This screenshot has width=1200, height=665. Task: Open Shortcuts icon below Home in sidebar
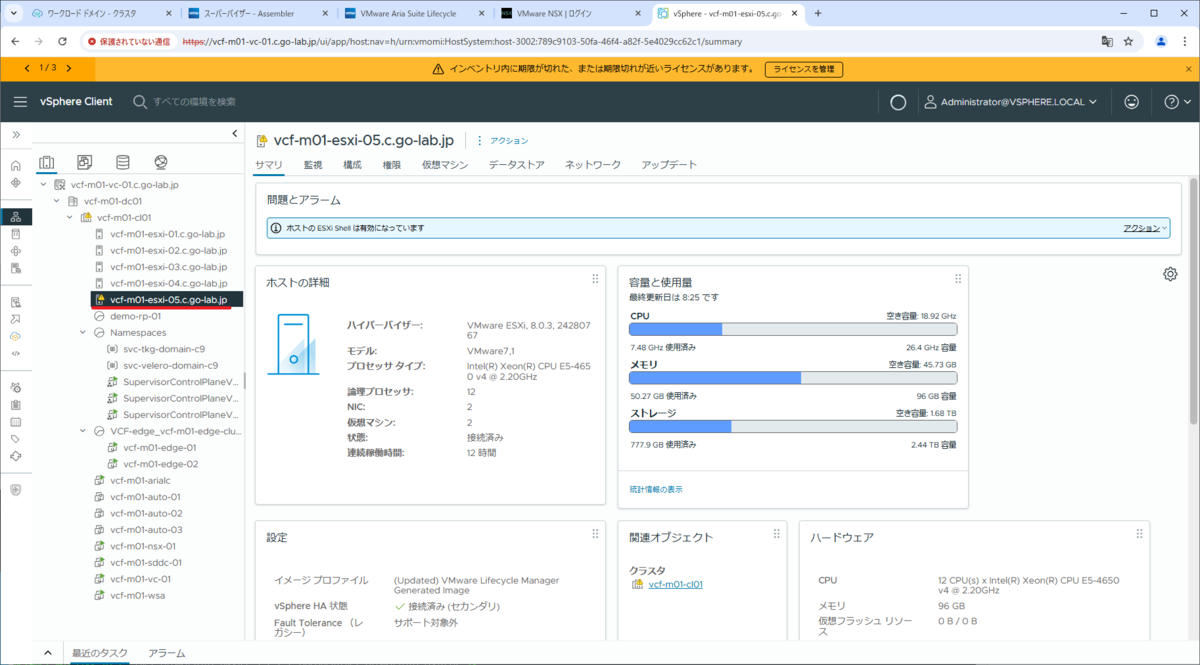(x=15, y=183)
